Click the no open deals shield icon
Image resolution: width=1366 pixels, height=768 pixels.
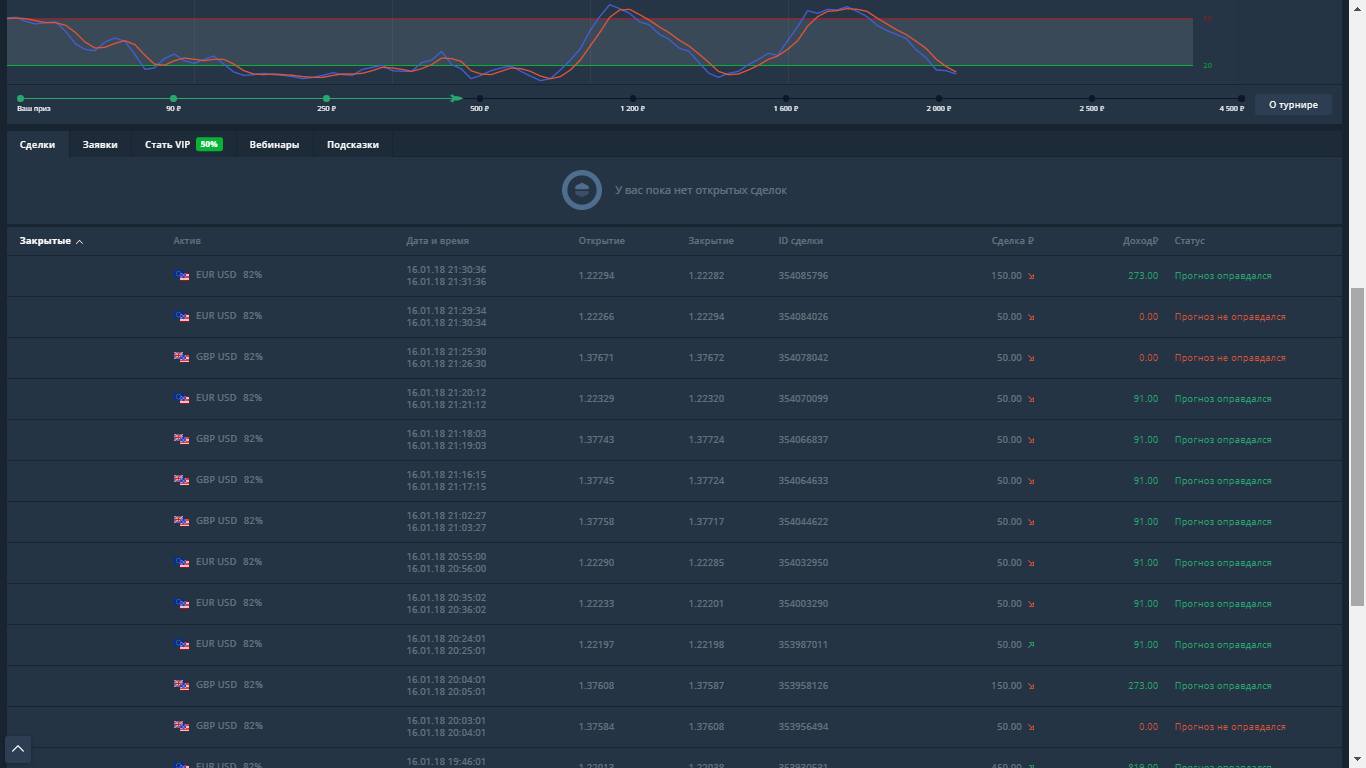click(582, 190)
